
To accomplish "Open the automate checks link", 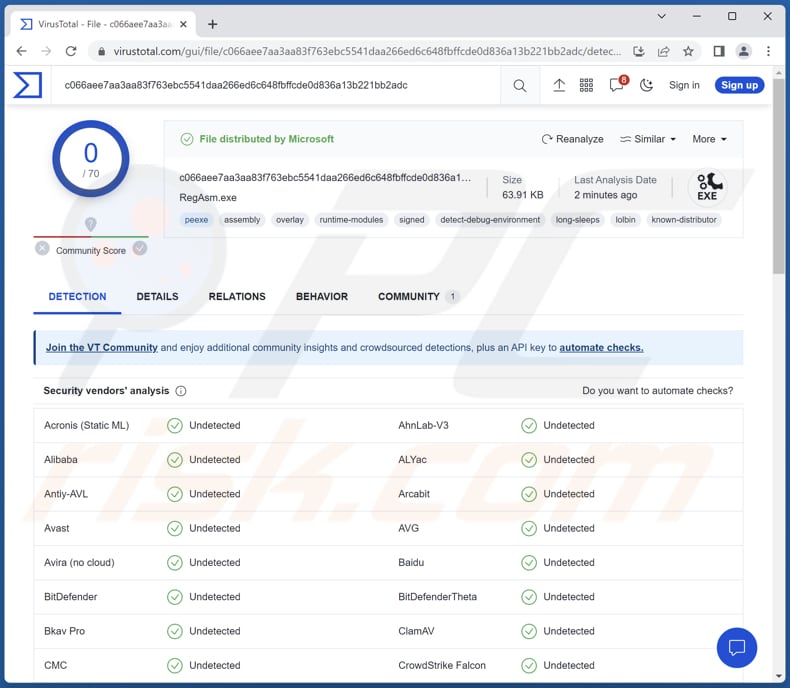I will 601,348.
